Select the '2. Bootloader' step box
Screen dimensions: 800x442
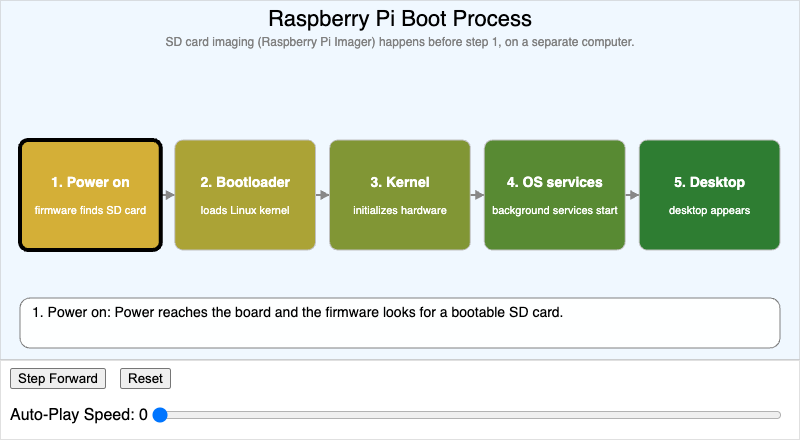click(x=245, y=195)
